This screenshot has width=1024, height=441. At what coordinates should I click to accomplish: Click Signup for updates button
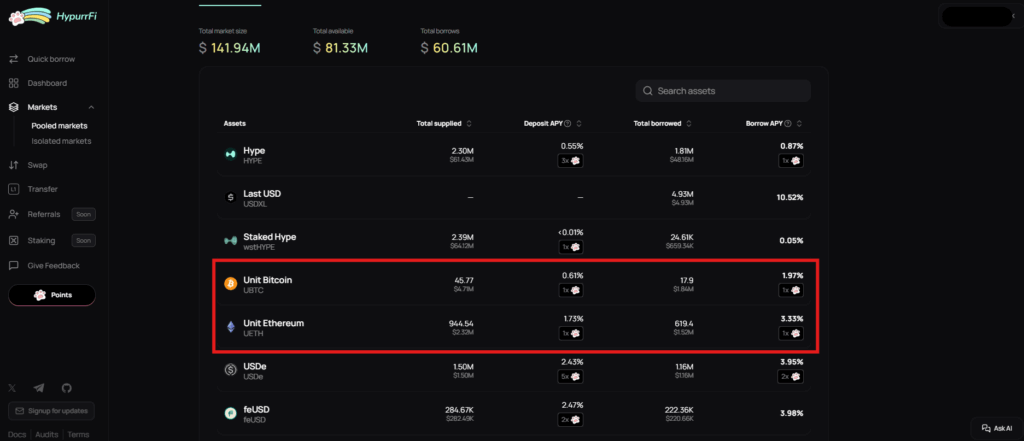pyautogui.click(x=52, y=411)
